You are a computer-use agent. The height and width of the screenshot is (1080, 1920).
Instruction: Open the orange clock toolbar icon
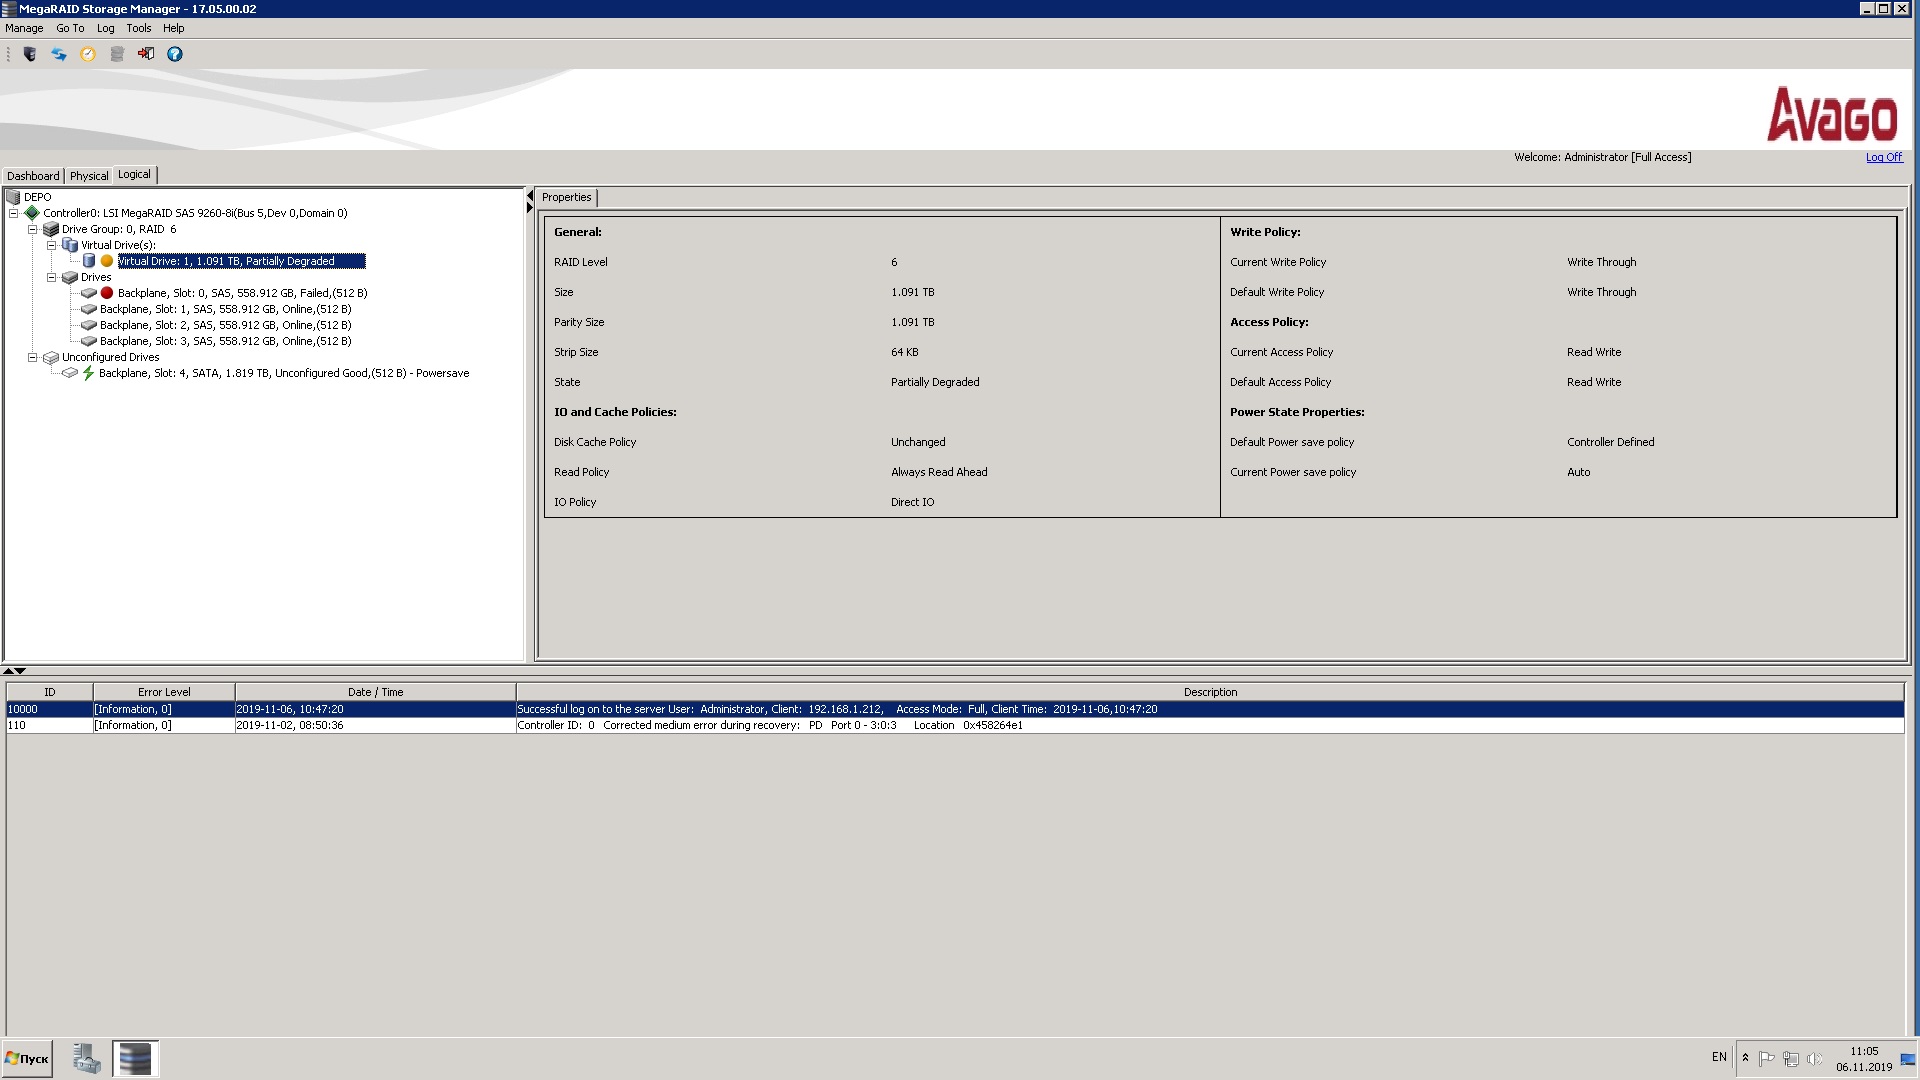click(x=88, y=54)
